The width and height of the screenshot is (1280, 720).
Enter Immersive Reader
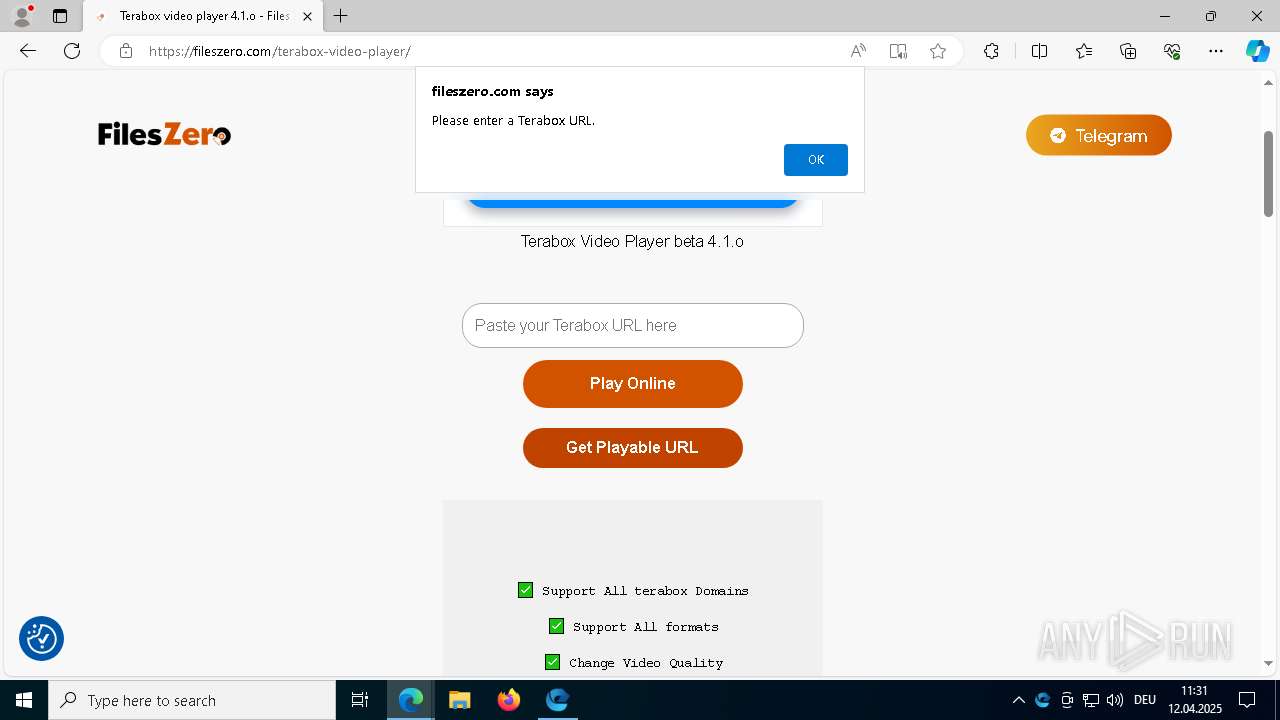(x=898, y=51)
